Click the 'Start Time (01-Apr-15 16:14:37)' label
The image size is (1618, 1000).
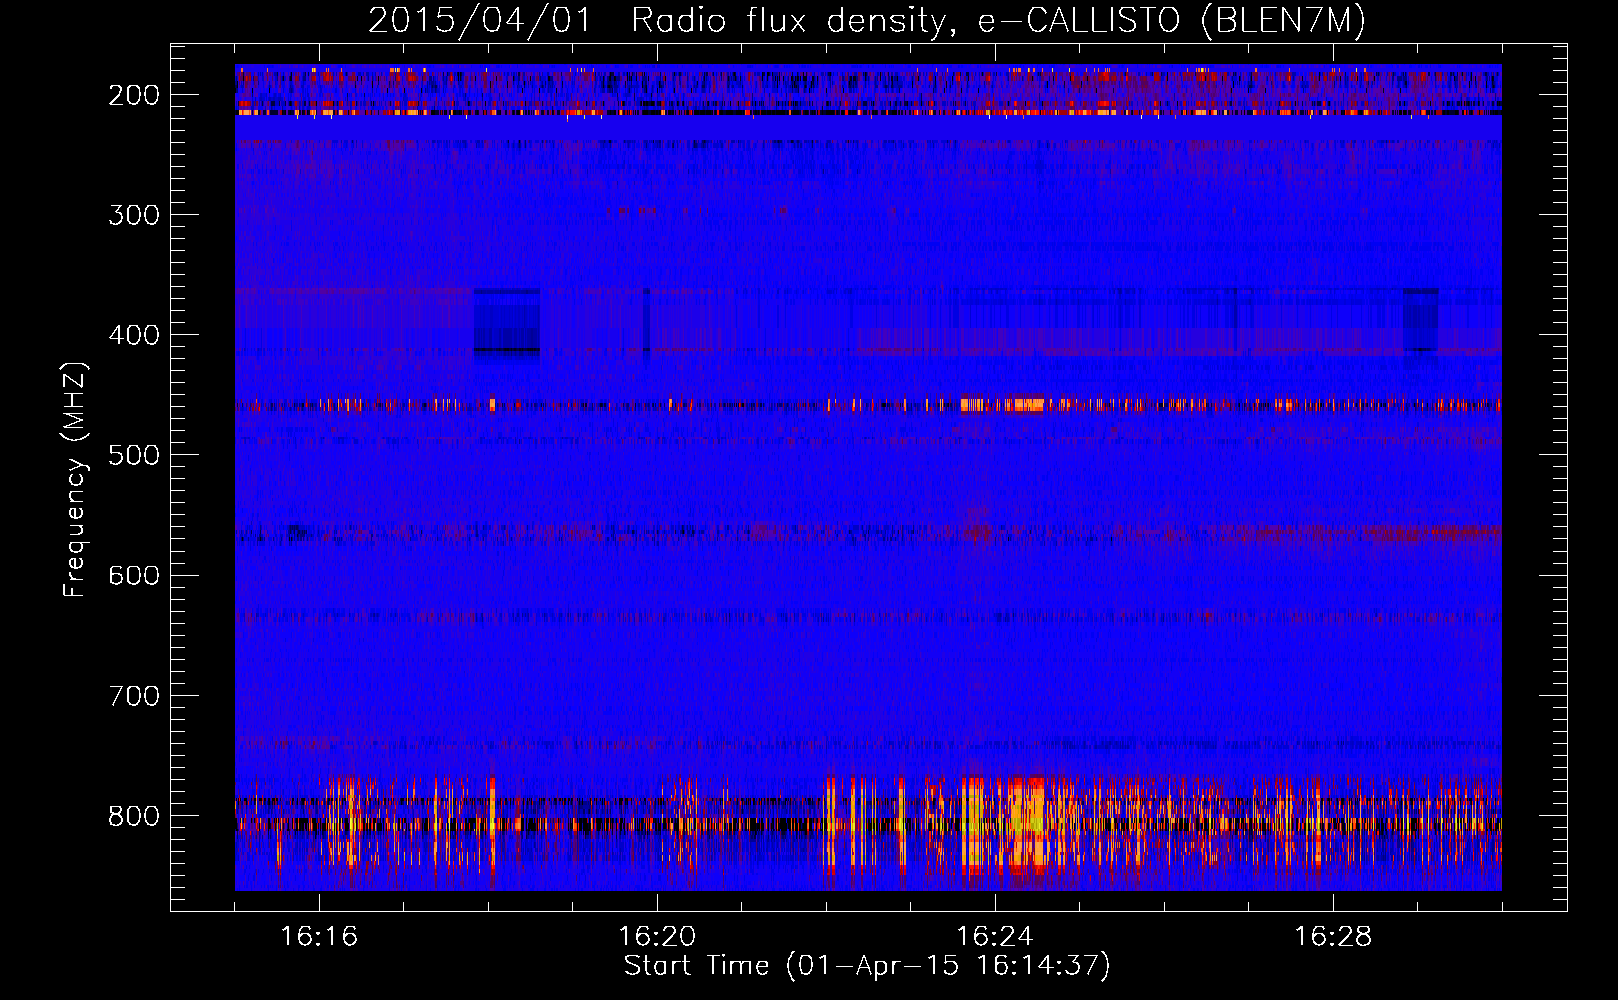pyautogui.click(x=867, y=966)
